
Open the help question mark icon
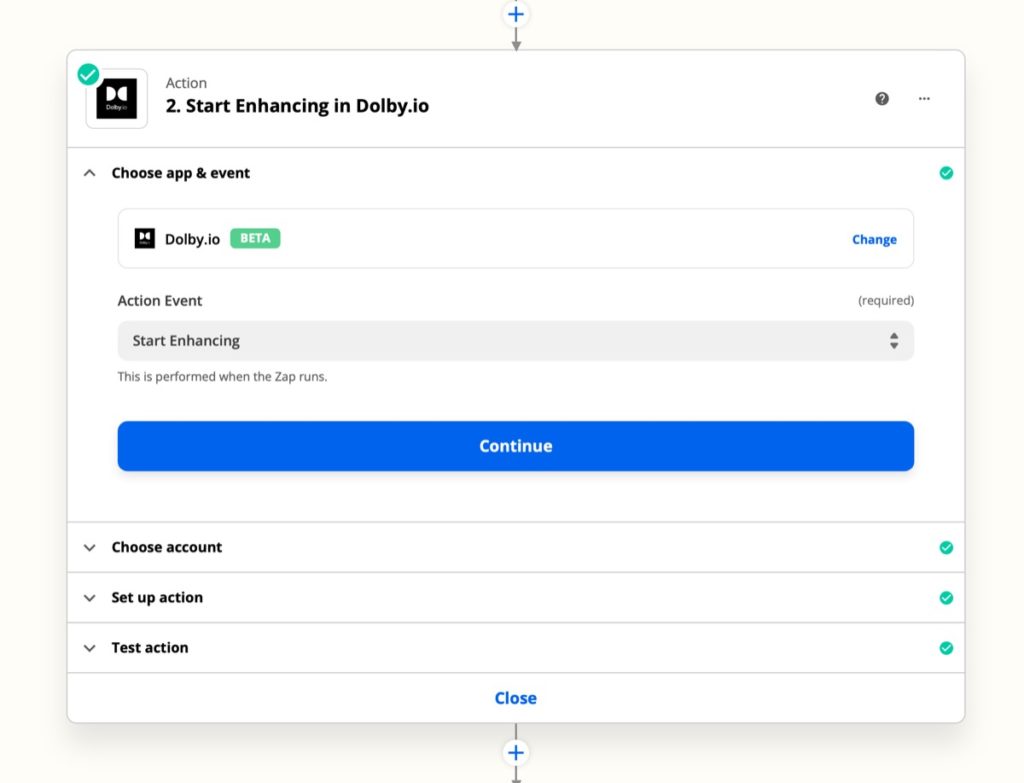click(x=882, y=99)
